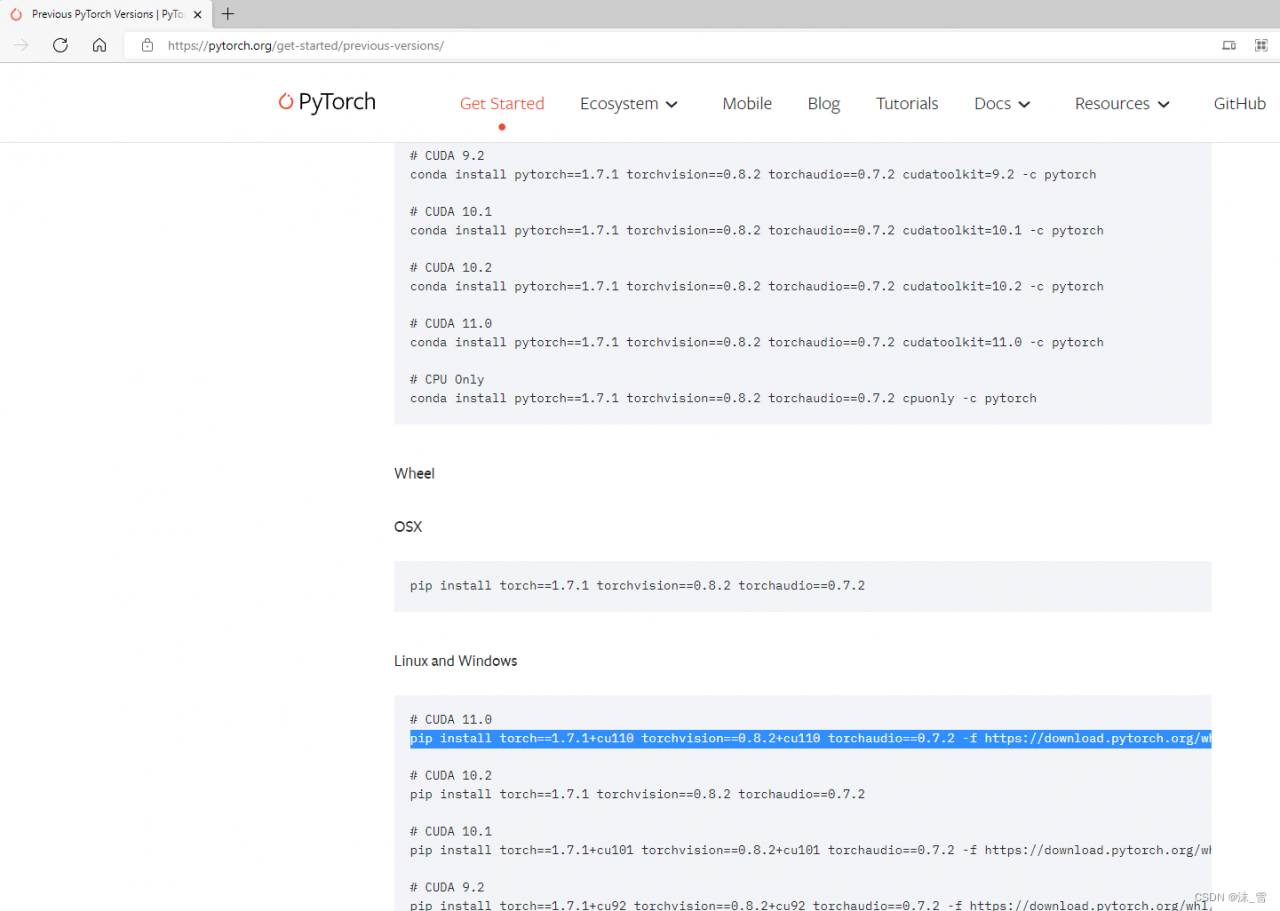Open the GitHub link in the navigation
The height and width of the screenshot is (911, 1280).
pyautogui.click(x=1240, y=104)
